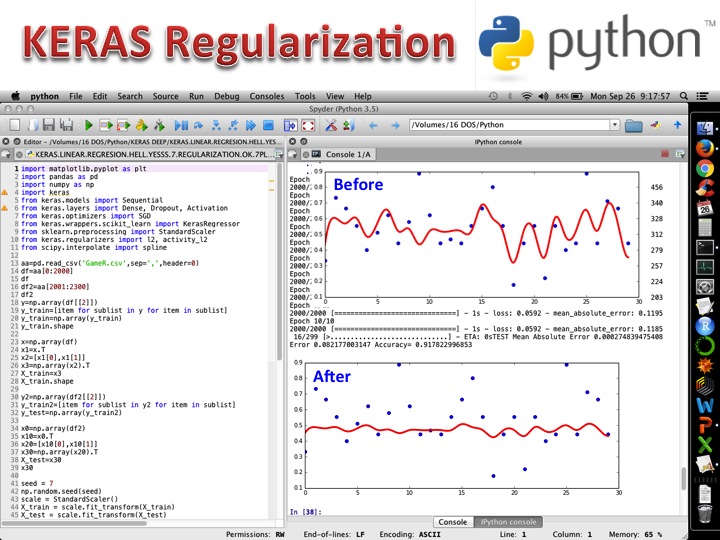
Task: Click the console vertical scrollbar
Action: [x=684, y=478]
